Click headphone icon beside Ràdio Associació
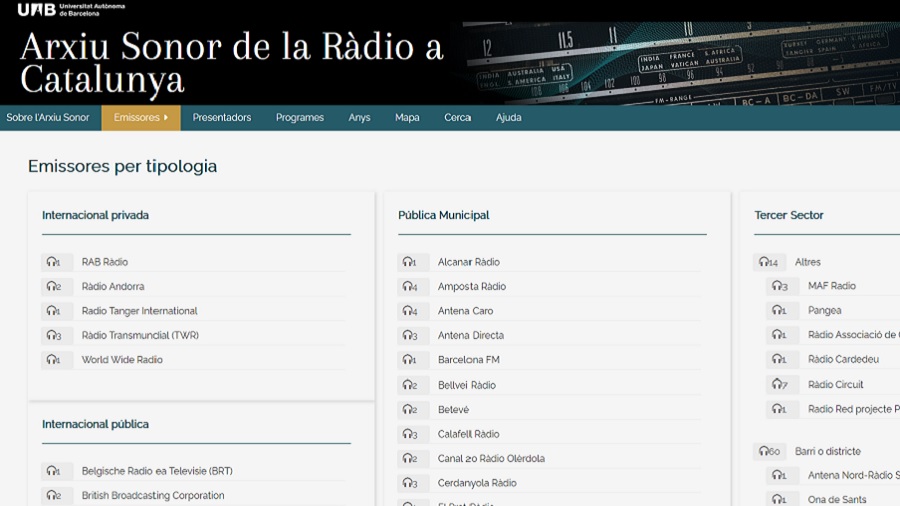Screen dimensions: 900x506 click(782, 334)
